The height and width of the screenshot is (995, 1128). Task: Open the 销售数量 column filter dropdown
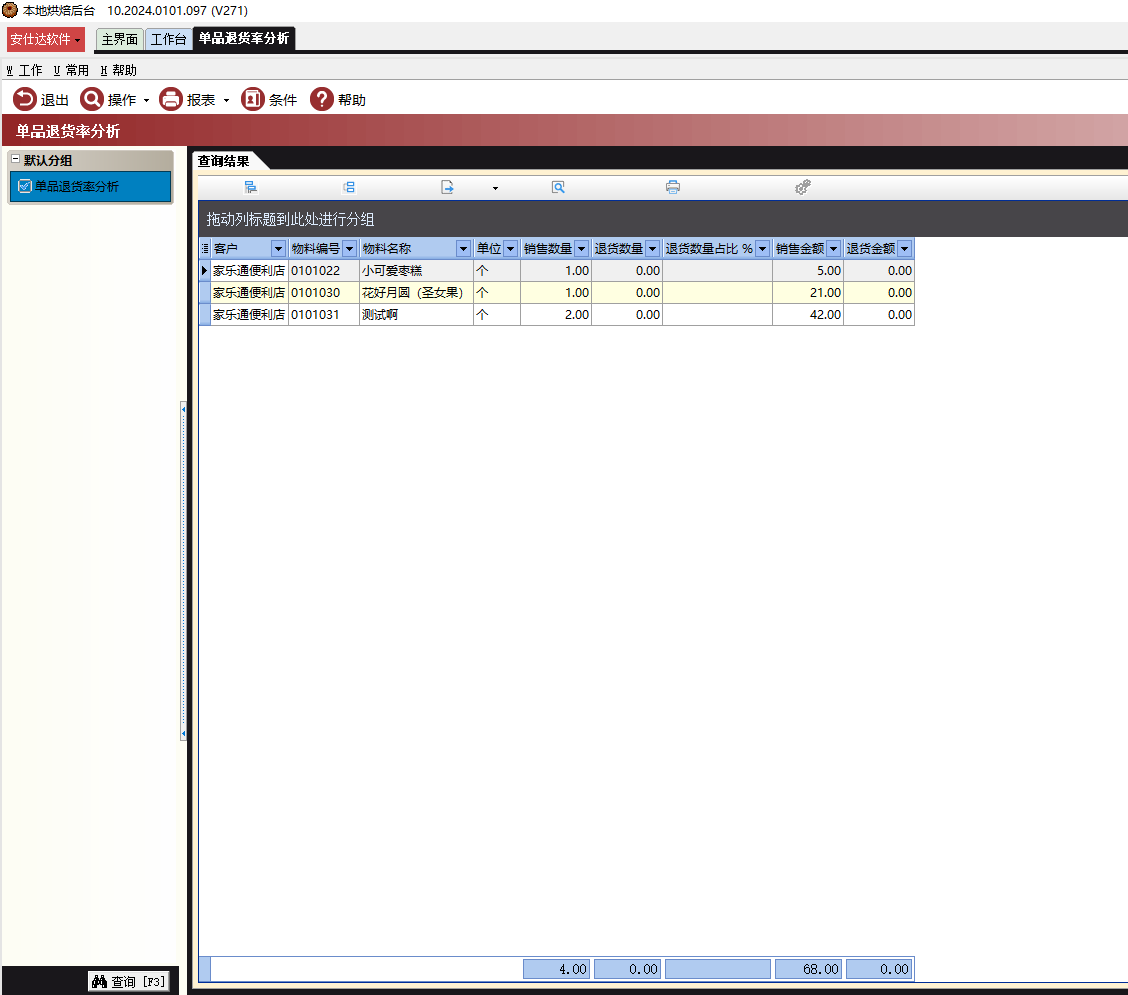[x=582, y=249]
